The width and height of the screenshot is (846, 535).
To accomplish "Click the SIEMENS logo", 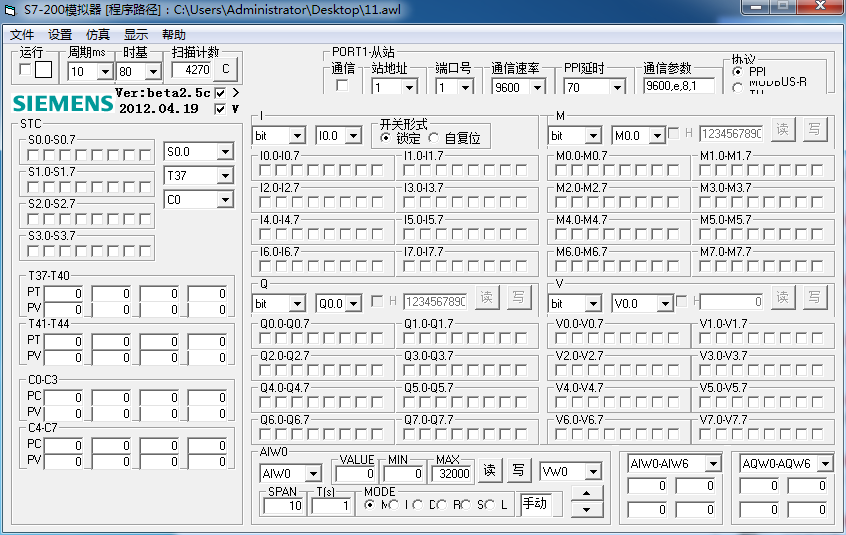I will (63, 103).
